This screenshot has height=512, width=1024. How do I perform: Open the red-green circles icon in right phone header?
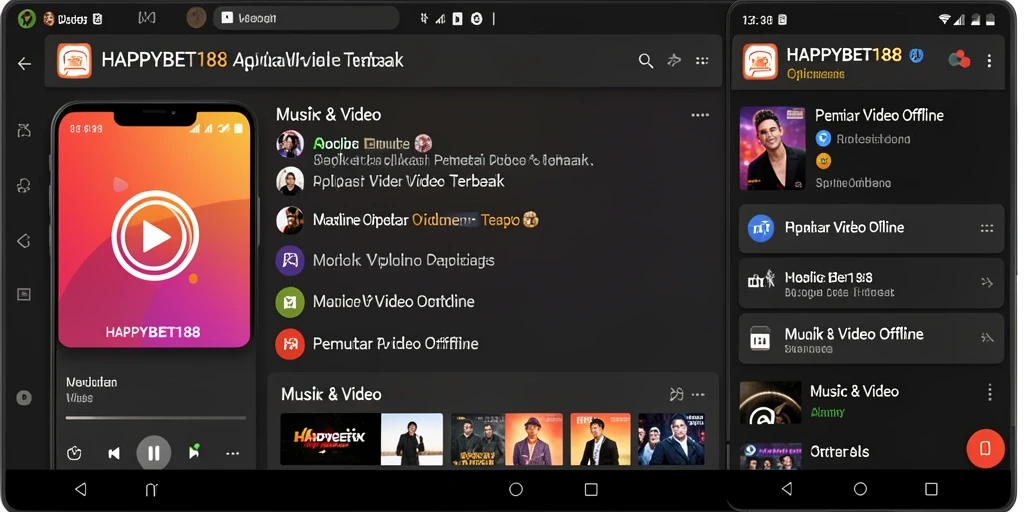tap(959, 59)
